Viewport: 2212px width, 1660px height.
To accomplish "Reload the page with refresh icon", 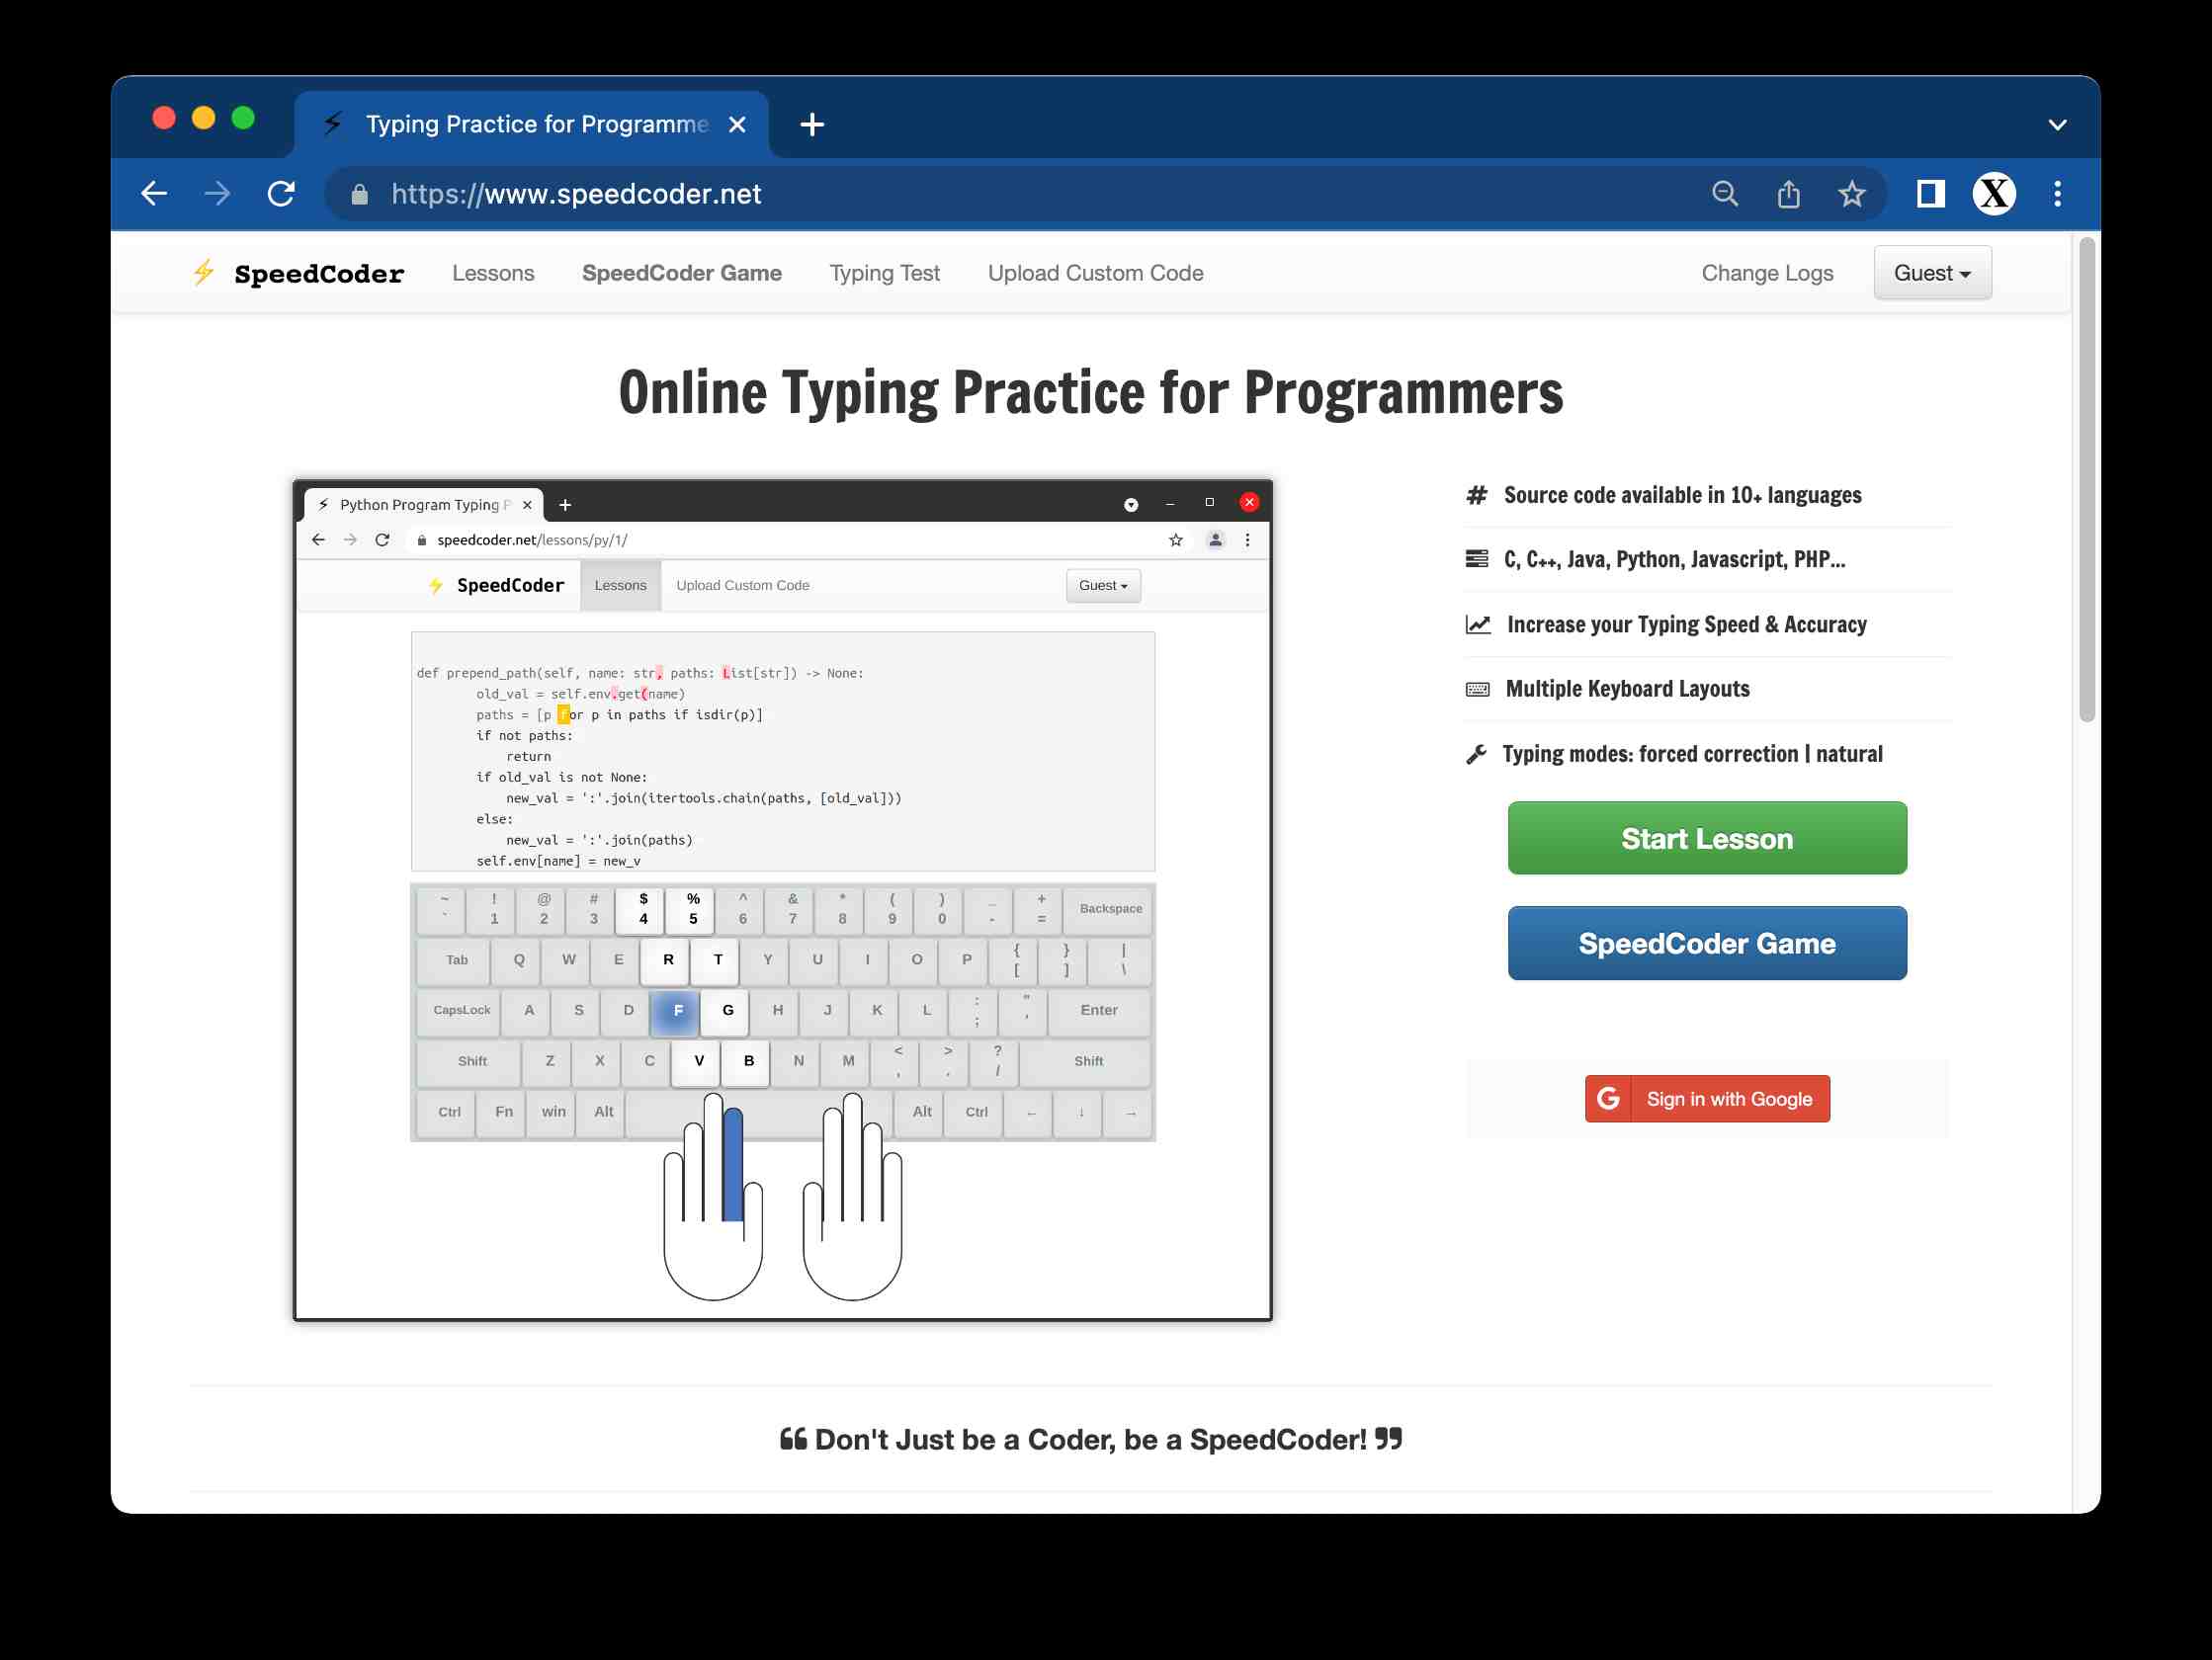I will click(x=281, y=193).
